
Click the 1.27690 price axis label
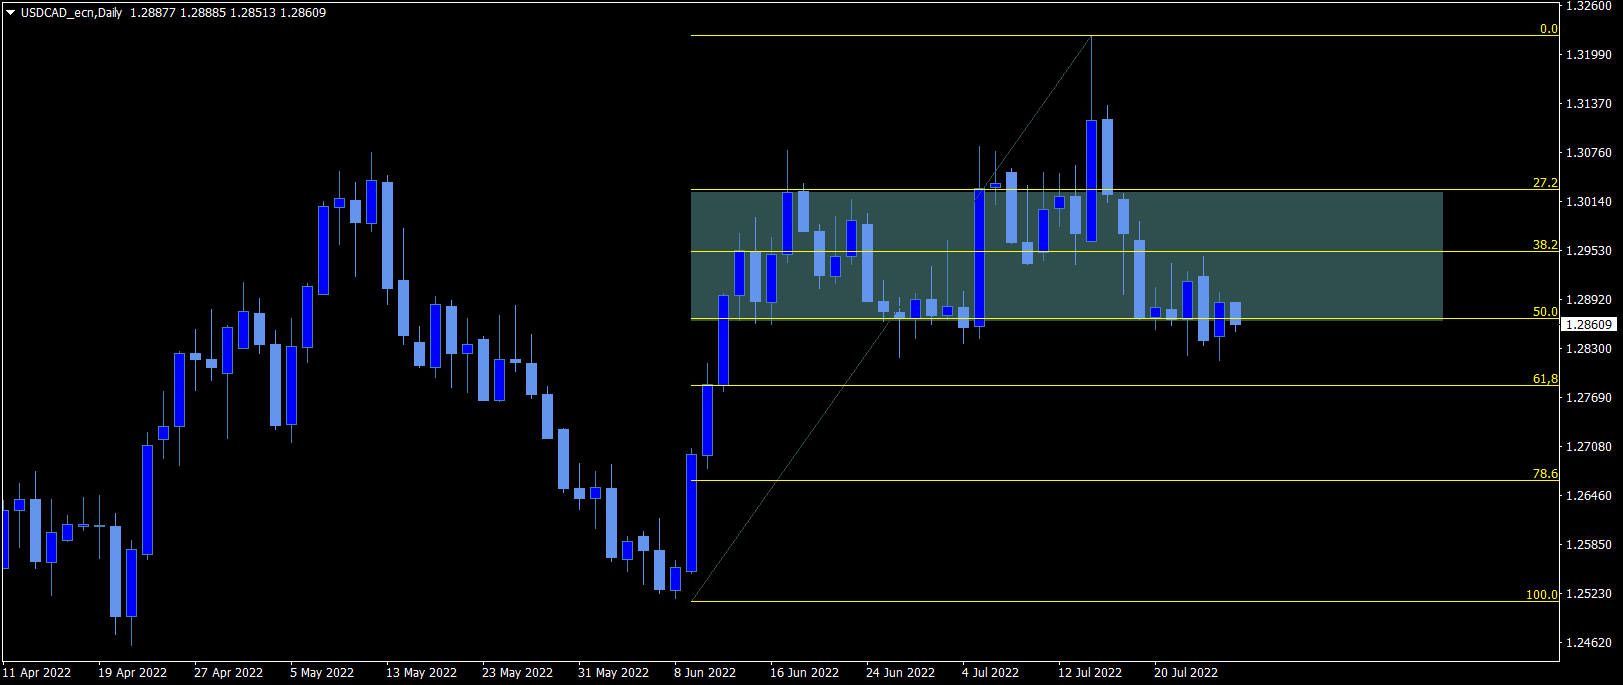click(1589, 398)
